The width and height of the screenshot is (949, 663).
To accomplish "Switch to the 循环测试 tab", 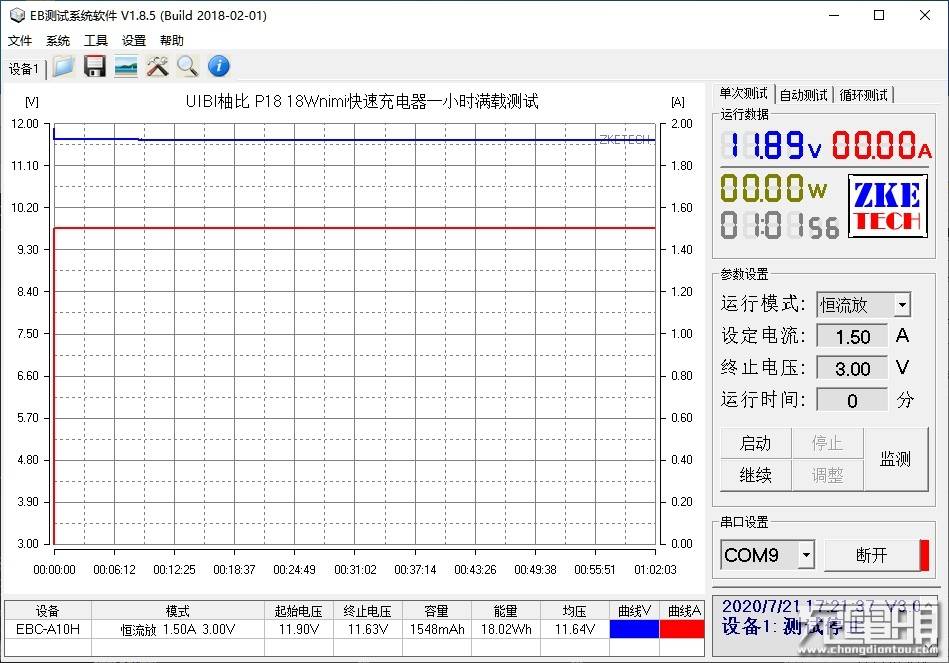I will 862,94.
